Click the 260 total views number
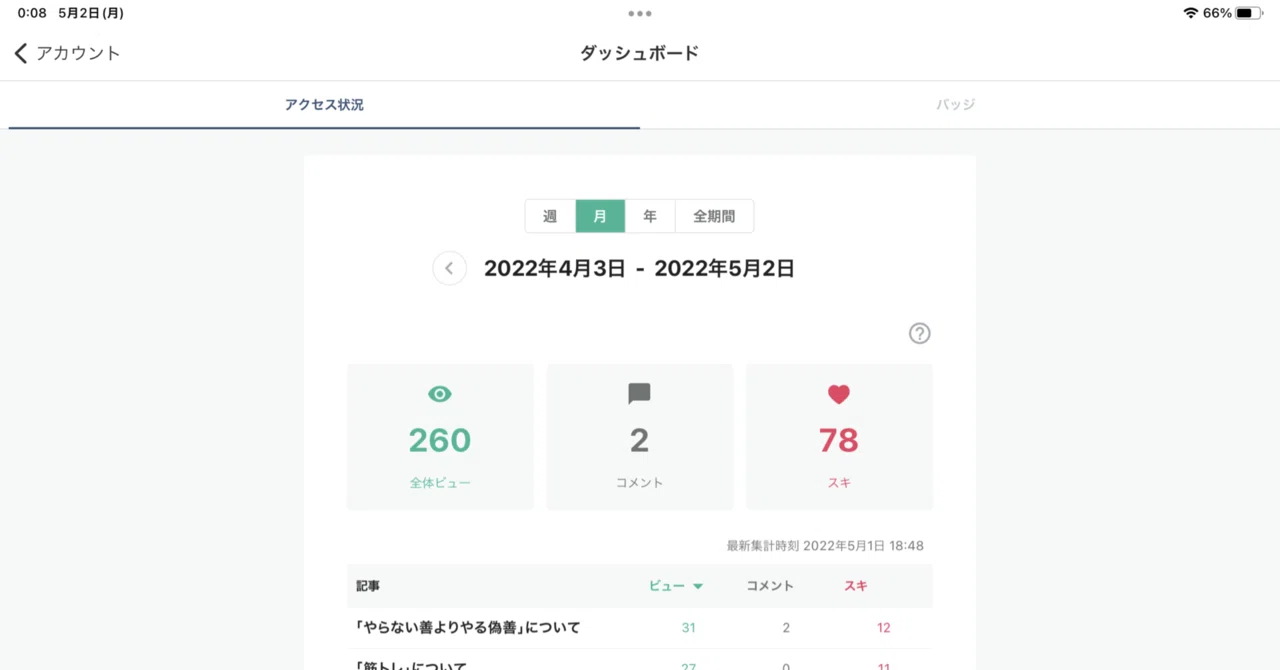Image resolution: width=1280 pixels, height=670 pixels. coord(440,440)
